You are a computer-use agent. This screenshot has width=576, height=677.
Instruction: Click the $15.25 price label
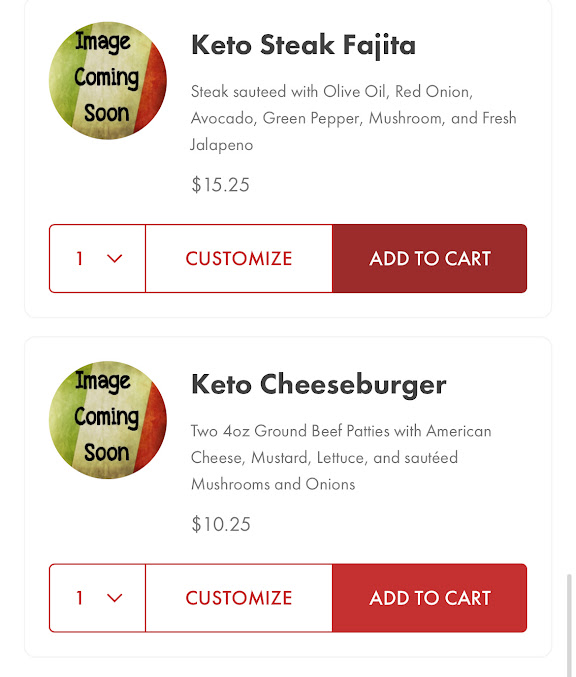tap(221, 185)
